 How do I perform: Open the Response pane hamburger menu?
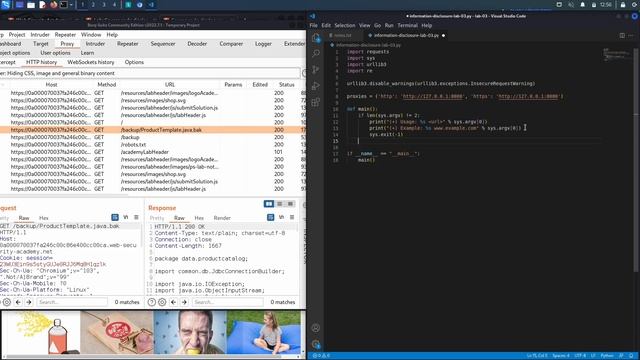pyautogui.click(x=292, y=217)
